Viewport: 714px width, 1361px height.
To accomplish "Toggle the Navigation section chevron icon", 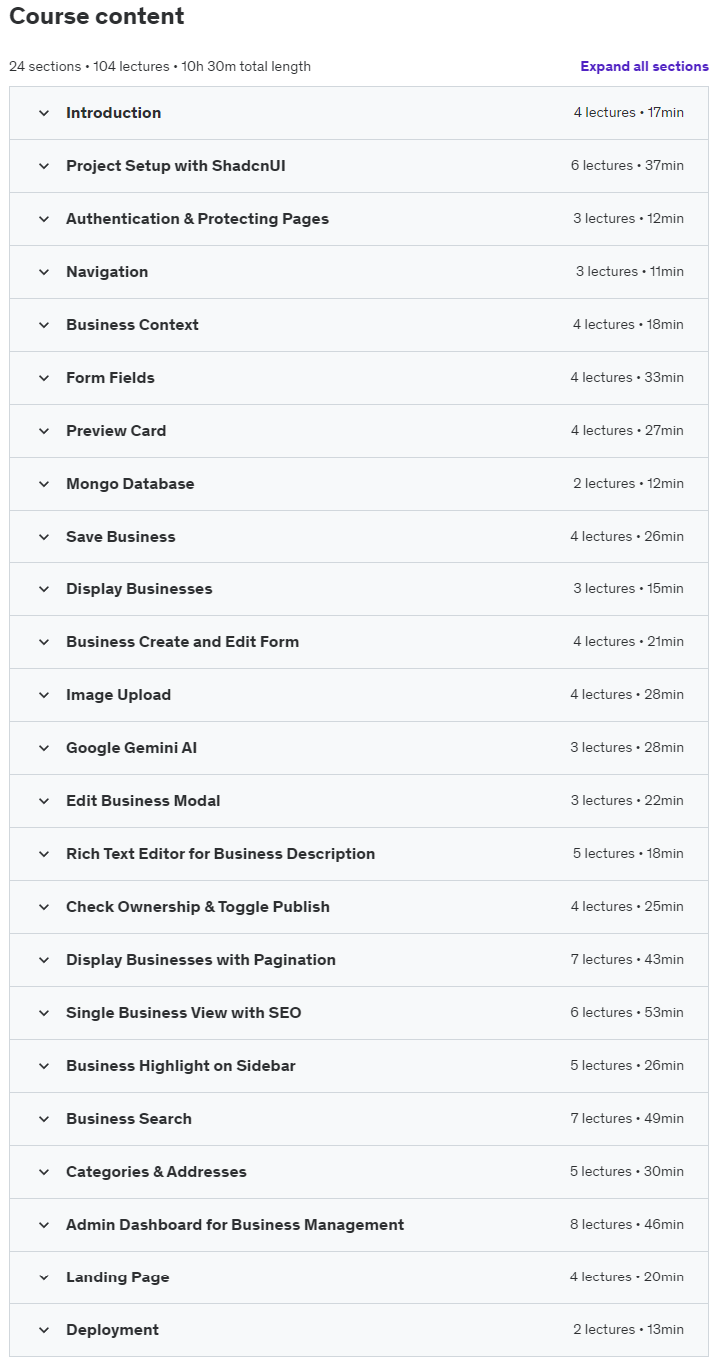I will click(x=44, y=272).
